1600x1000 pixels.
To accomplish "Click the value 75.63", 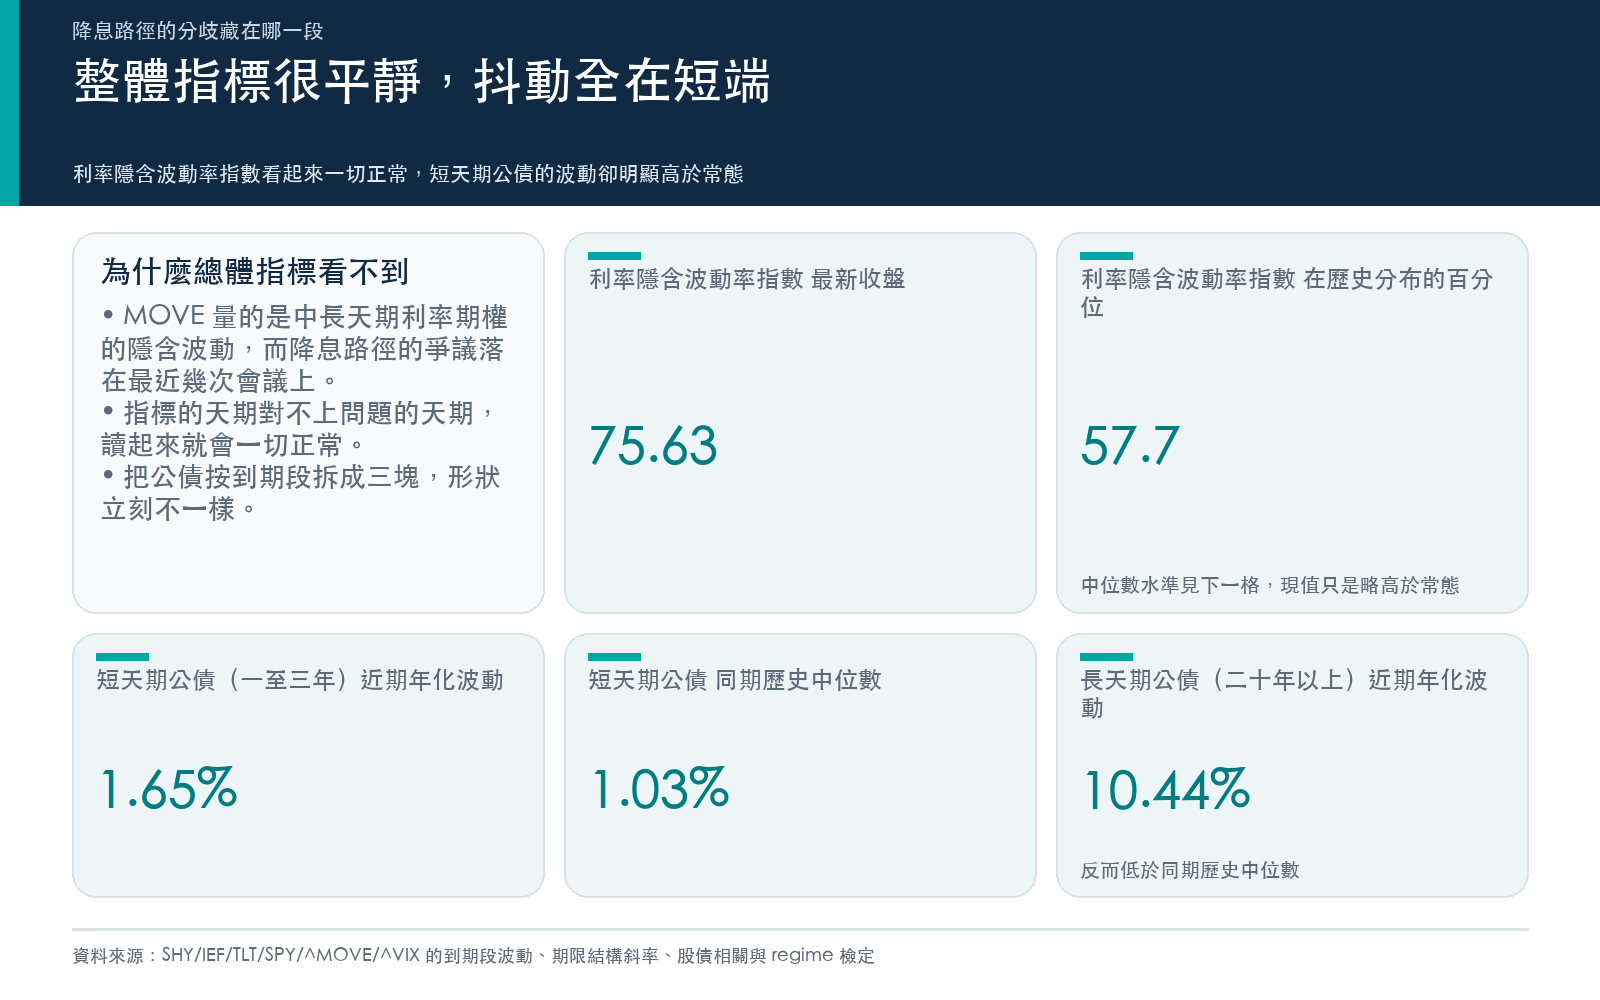I will click(653, 446).
